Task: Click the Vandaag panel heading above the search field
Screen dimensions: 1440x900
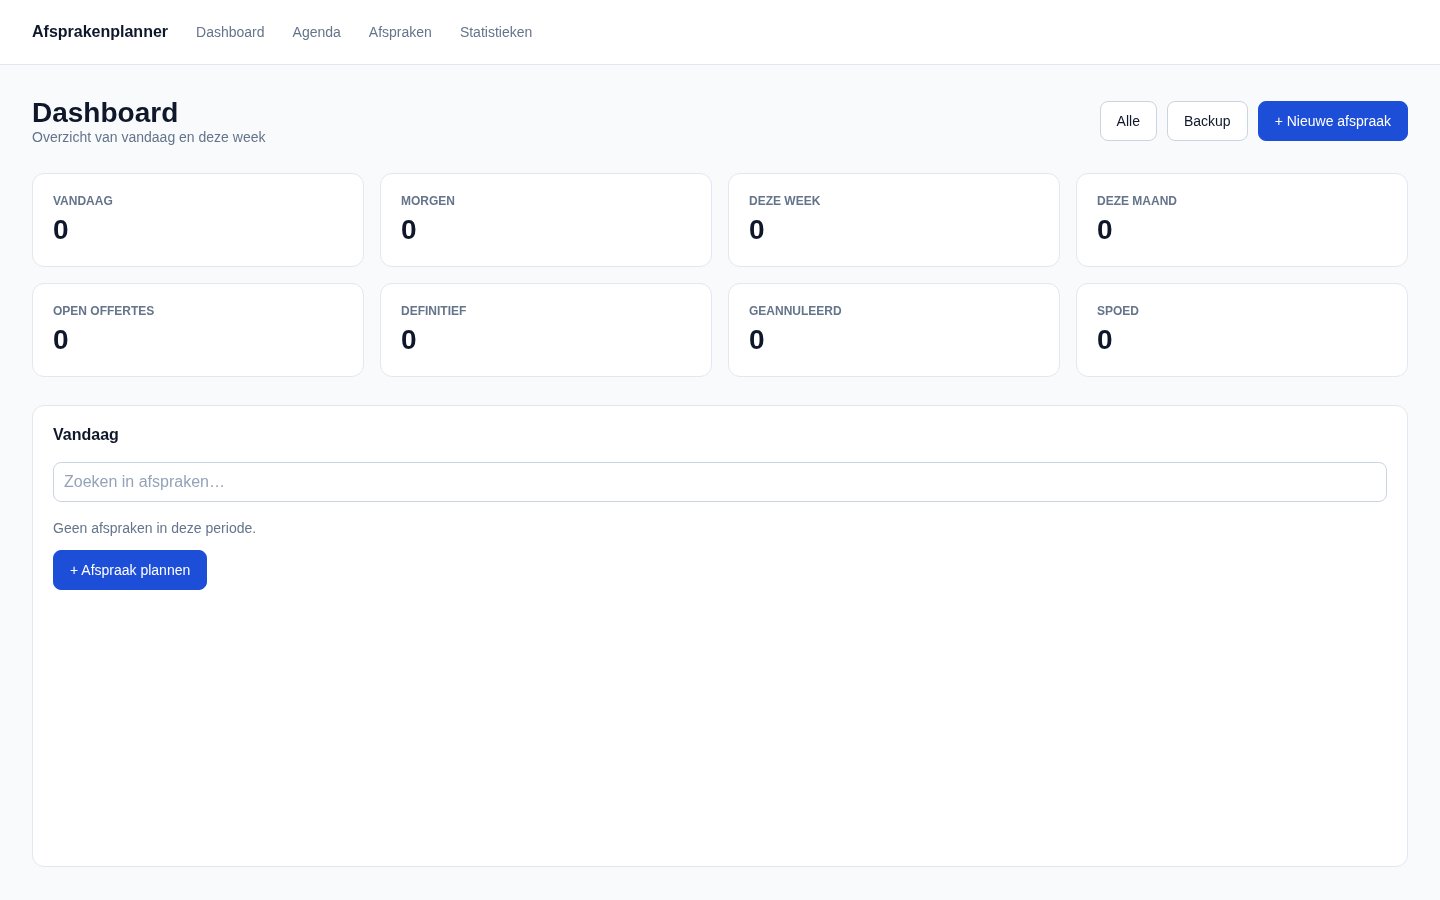Action: pyautogui.click(x=86, y=435)
